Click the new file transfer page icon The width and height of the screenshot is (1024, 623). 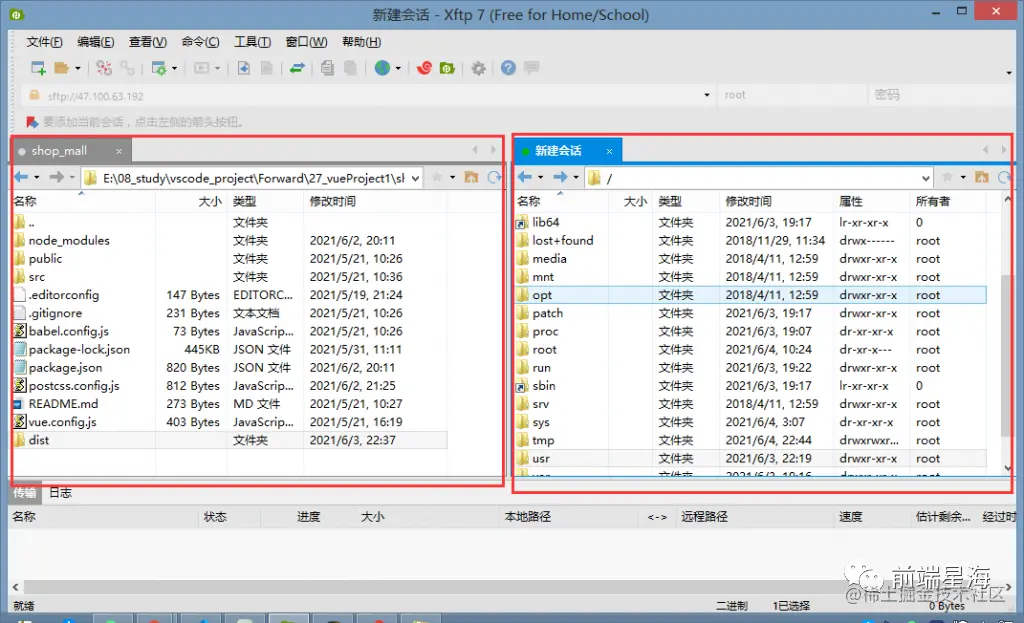tap(244, 68)
